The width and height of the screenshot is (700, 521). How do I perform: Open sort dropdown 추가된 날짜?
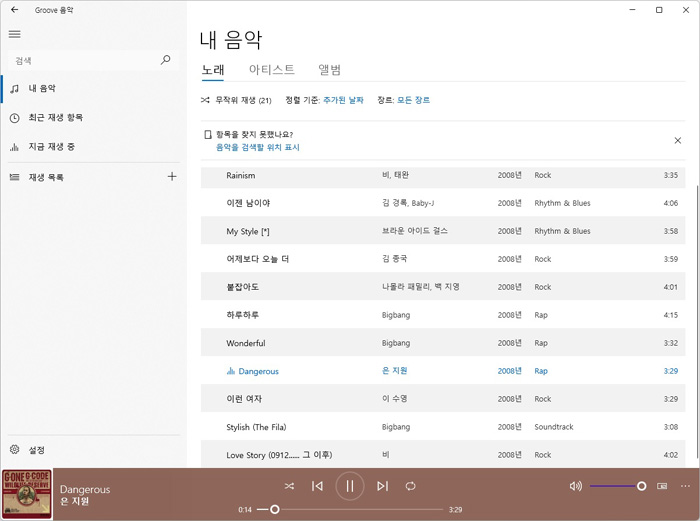click(x=343, y=100)
